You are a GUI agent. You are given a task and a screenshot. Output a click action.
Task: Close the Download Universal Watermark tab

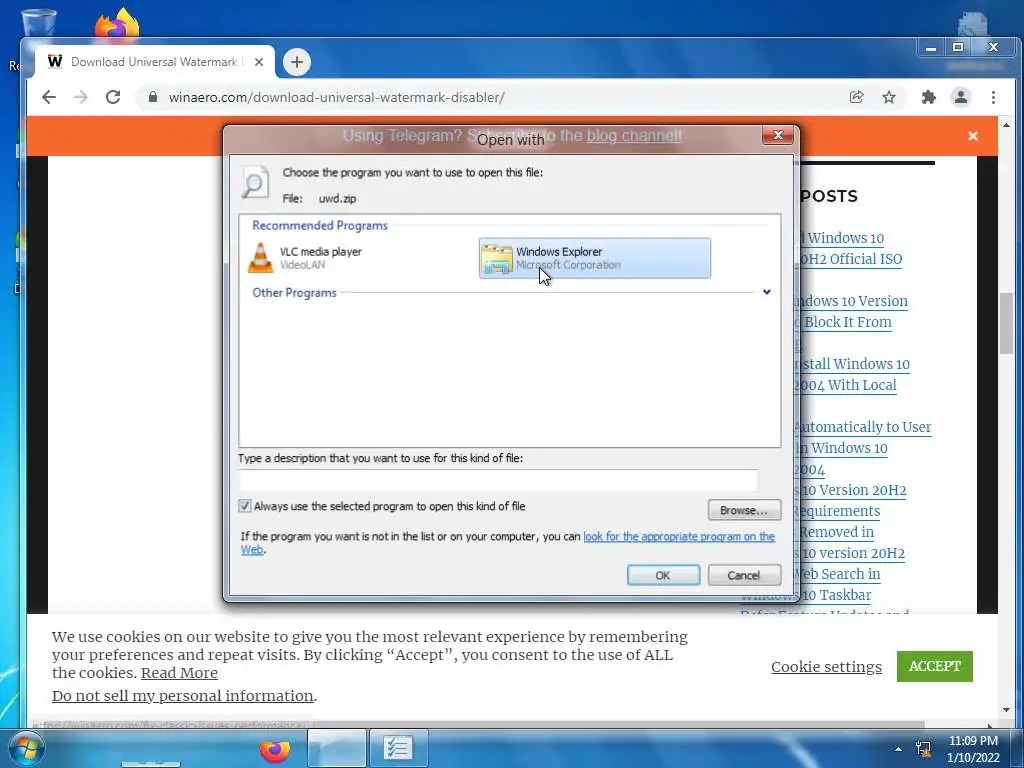[x=259, y=62]
